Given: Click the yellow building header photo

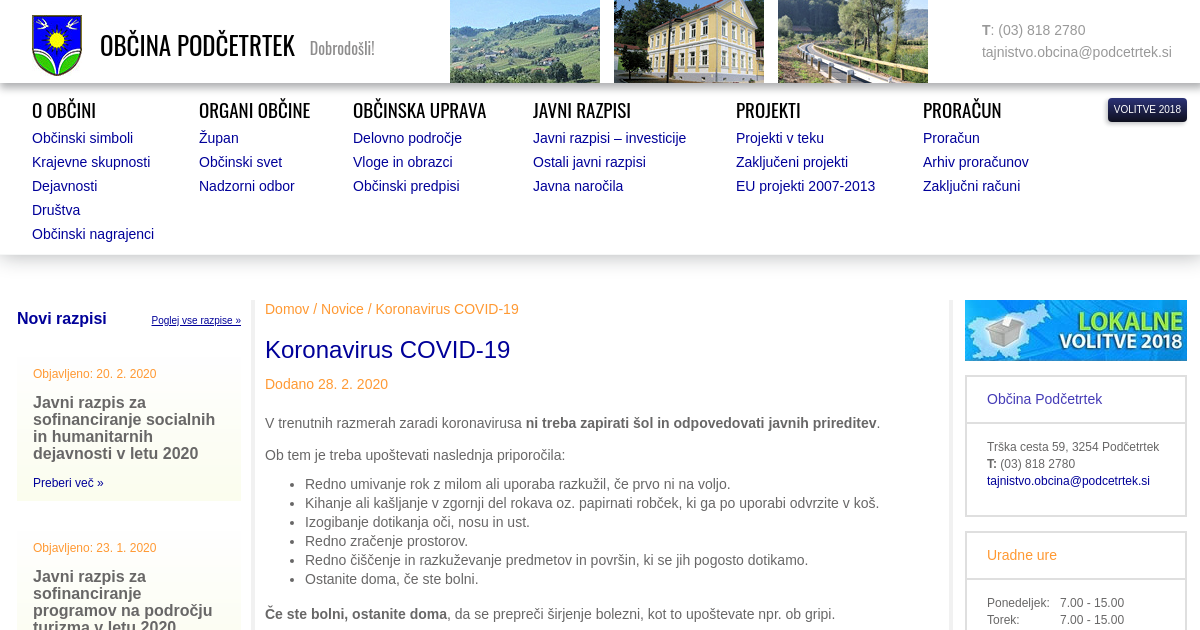Looking at the screenshot, I should [x=688, y=41].
